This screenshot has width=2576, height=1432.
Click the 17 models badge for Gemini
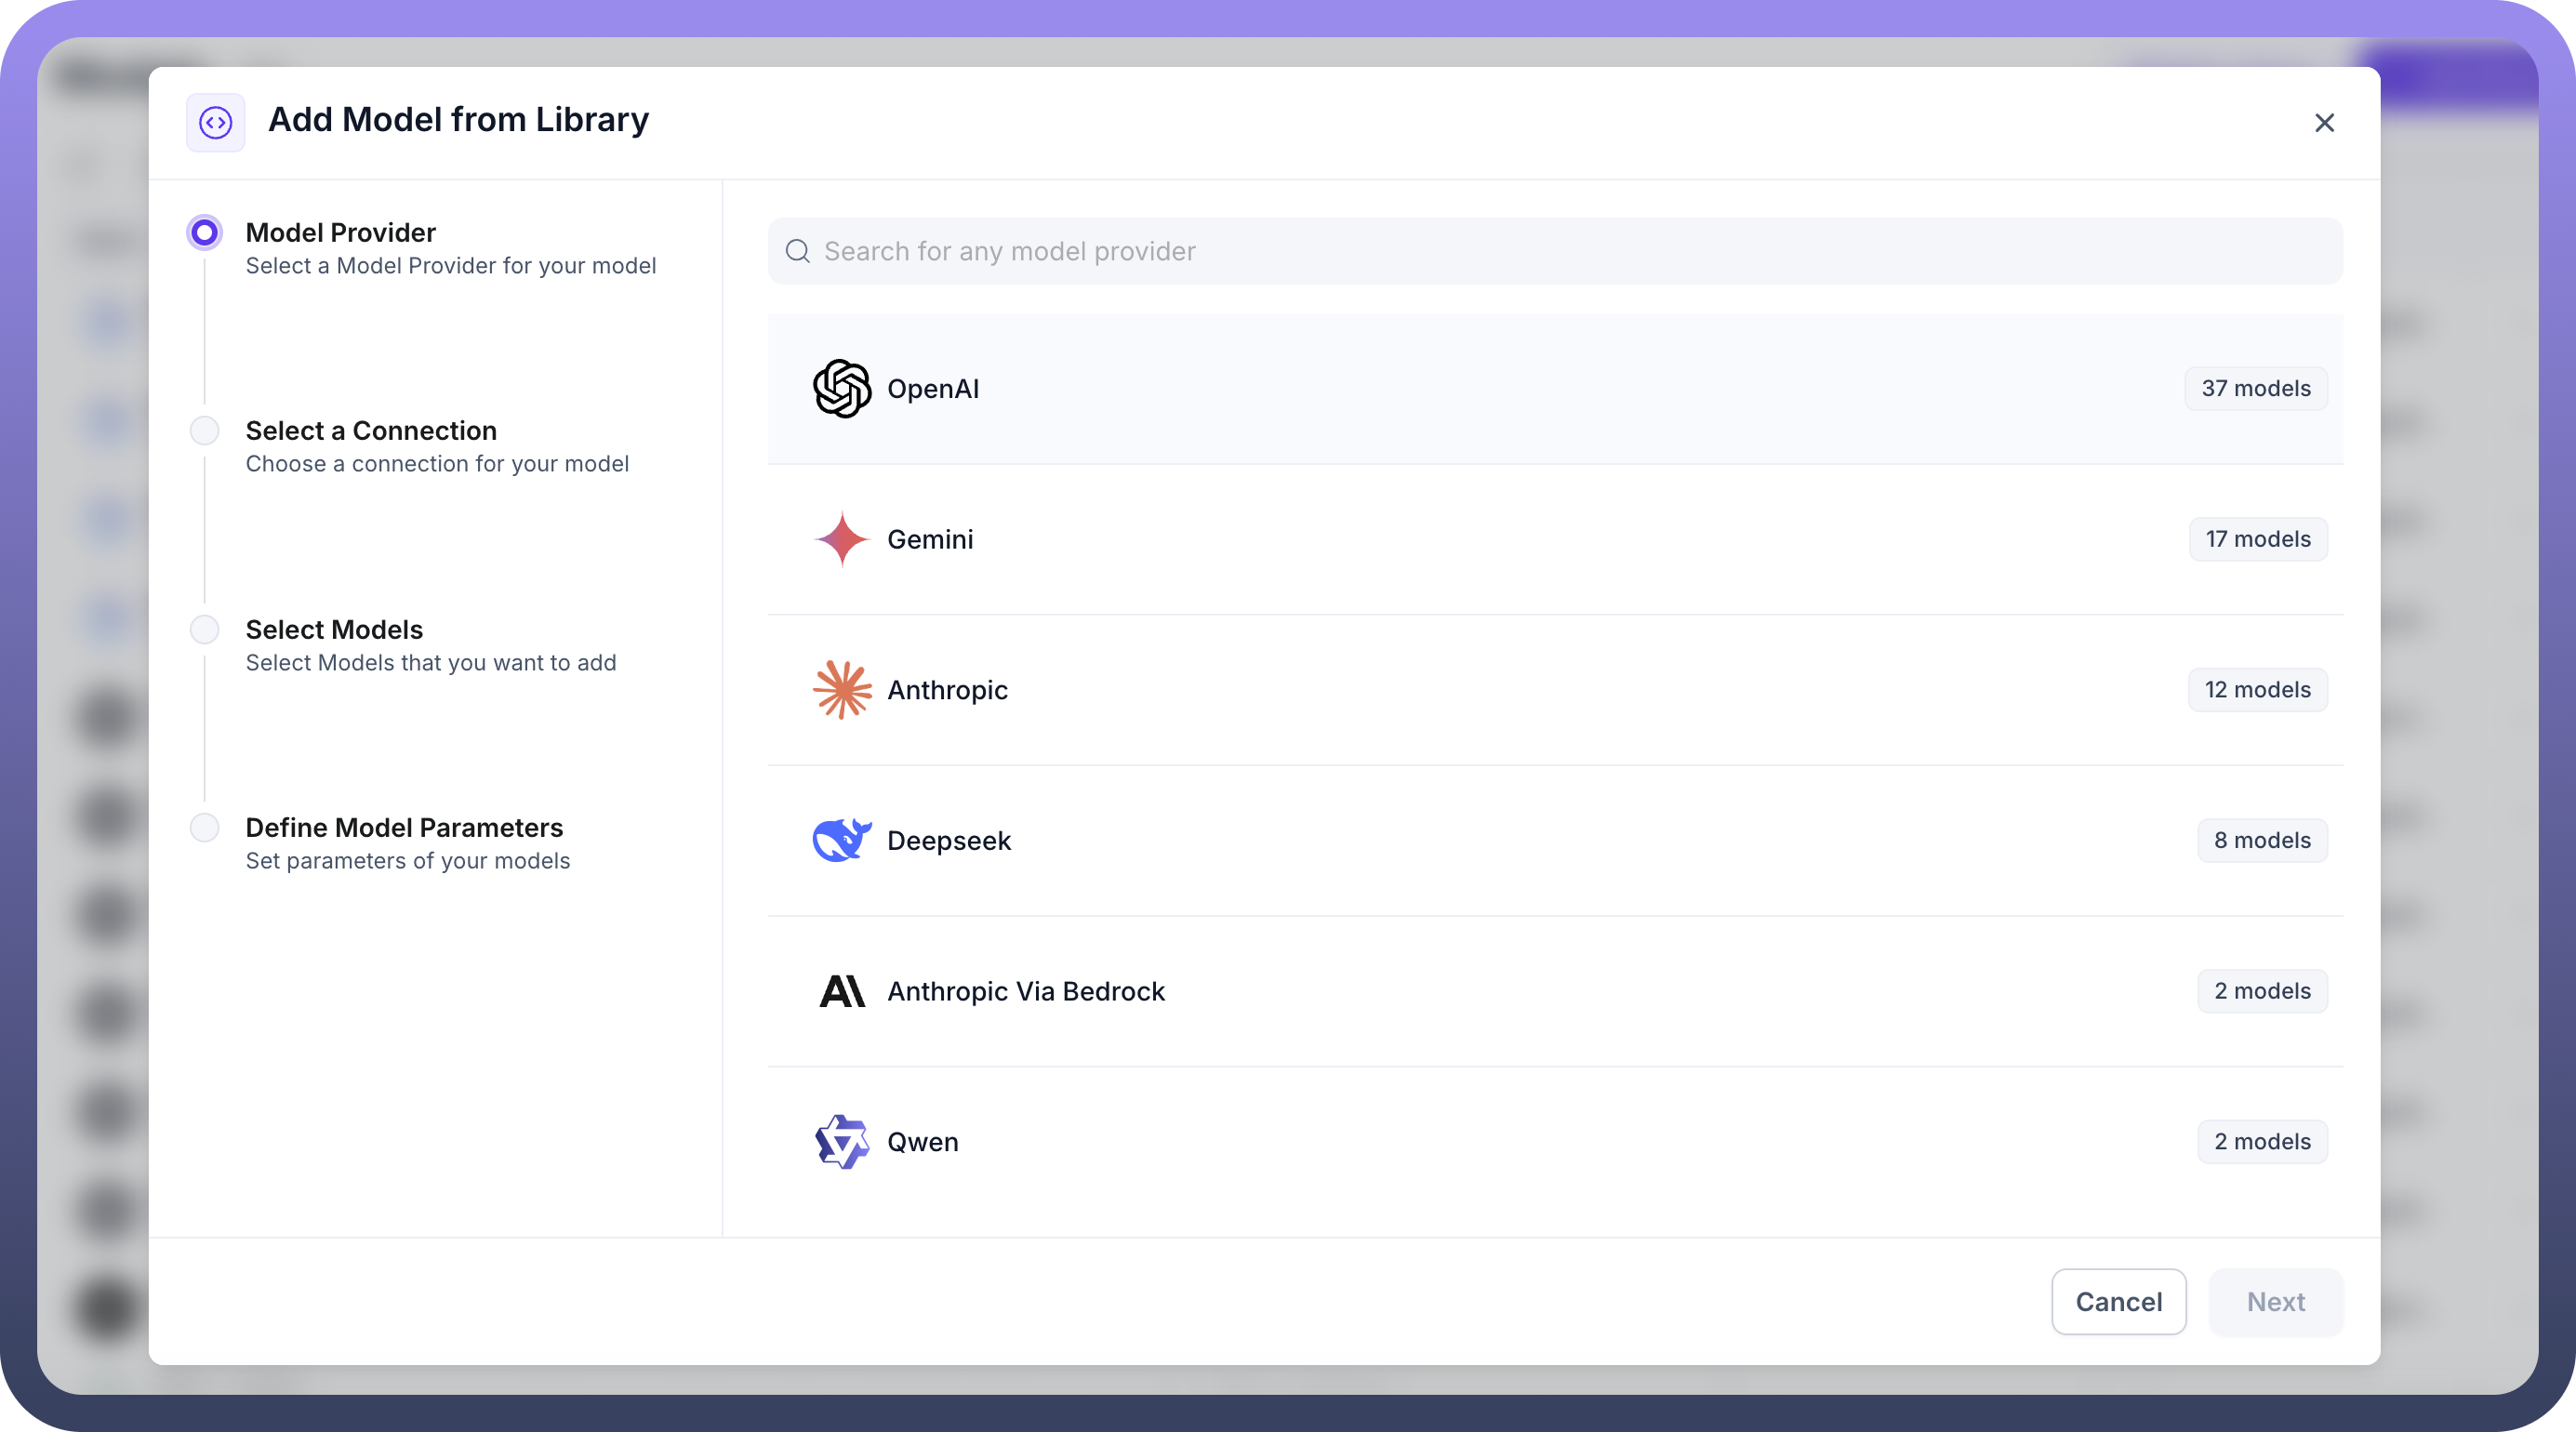pyautogui.click(x=2257, y=539)
